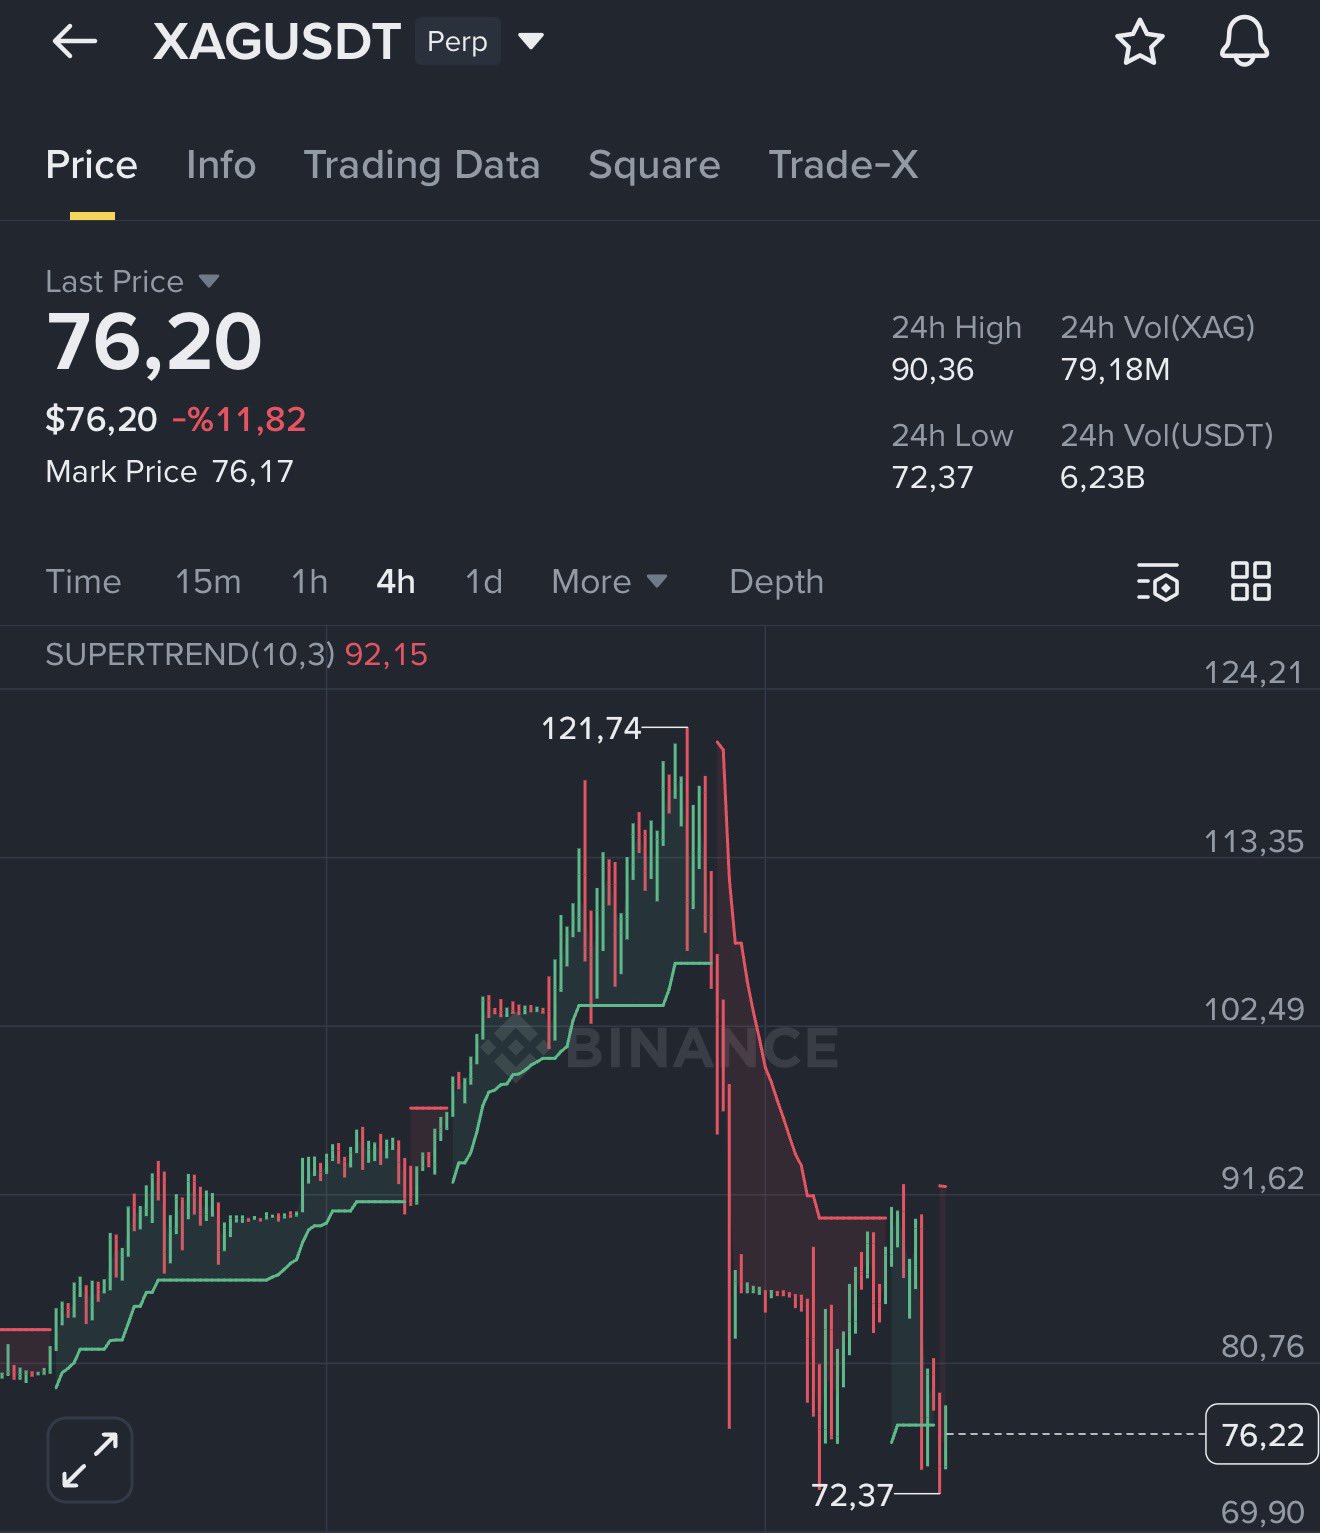This screenshot has width=1320, height=1533.
Task: Tap the current price tag 76,22
Action: coord(1262,1435)
